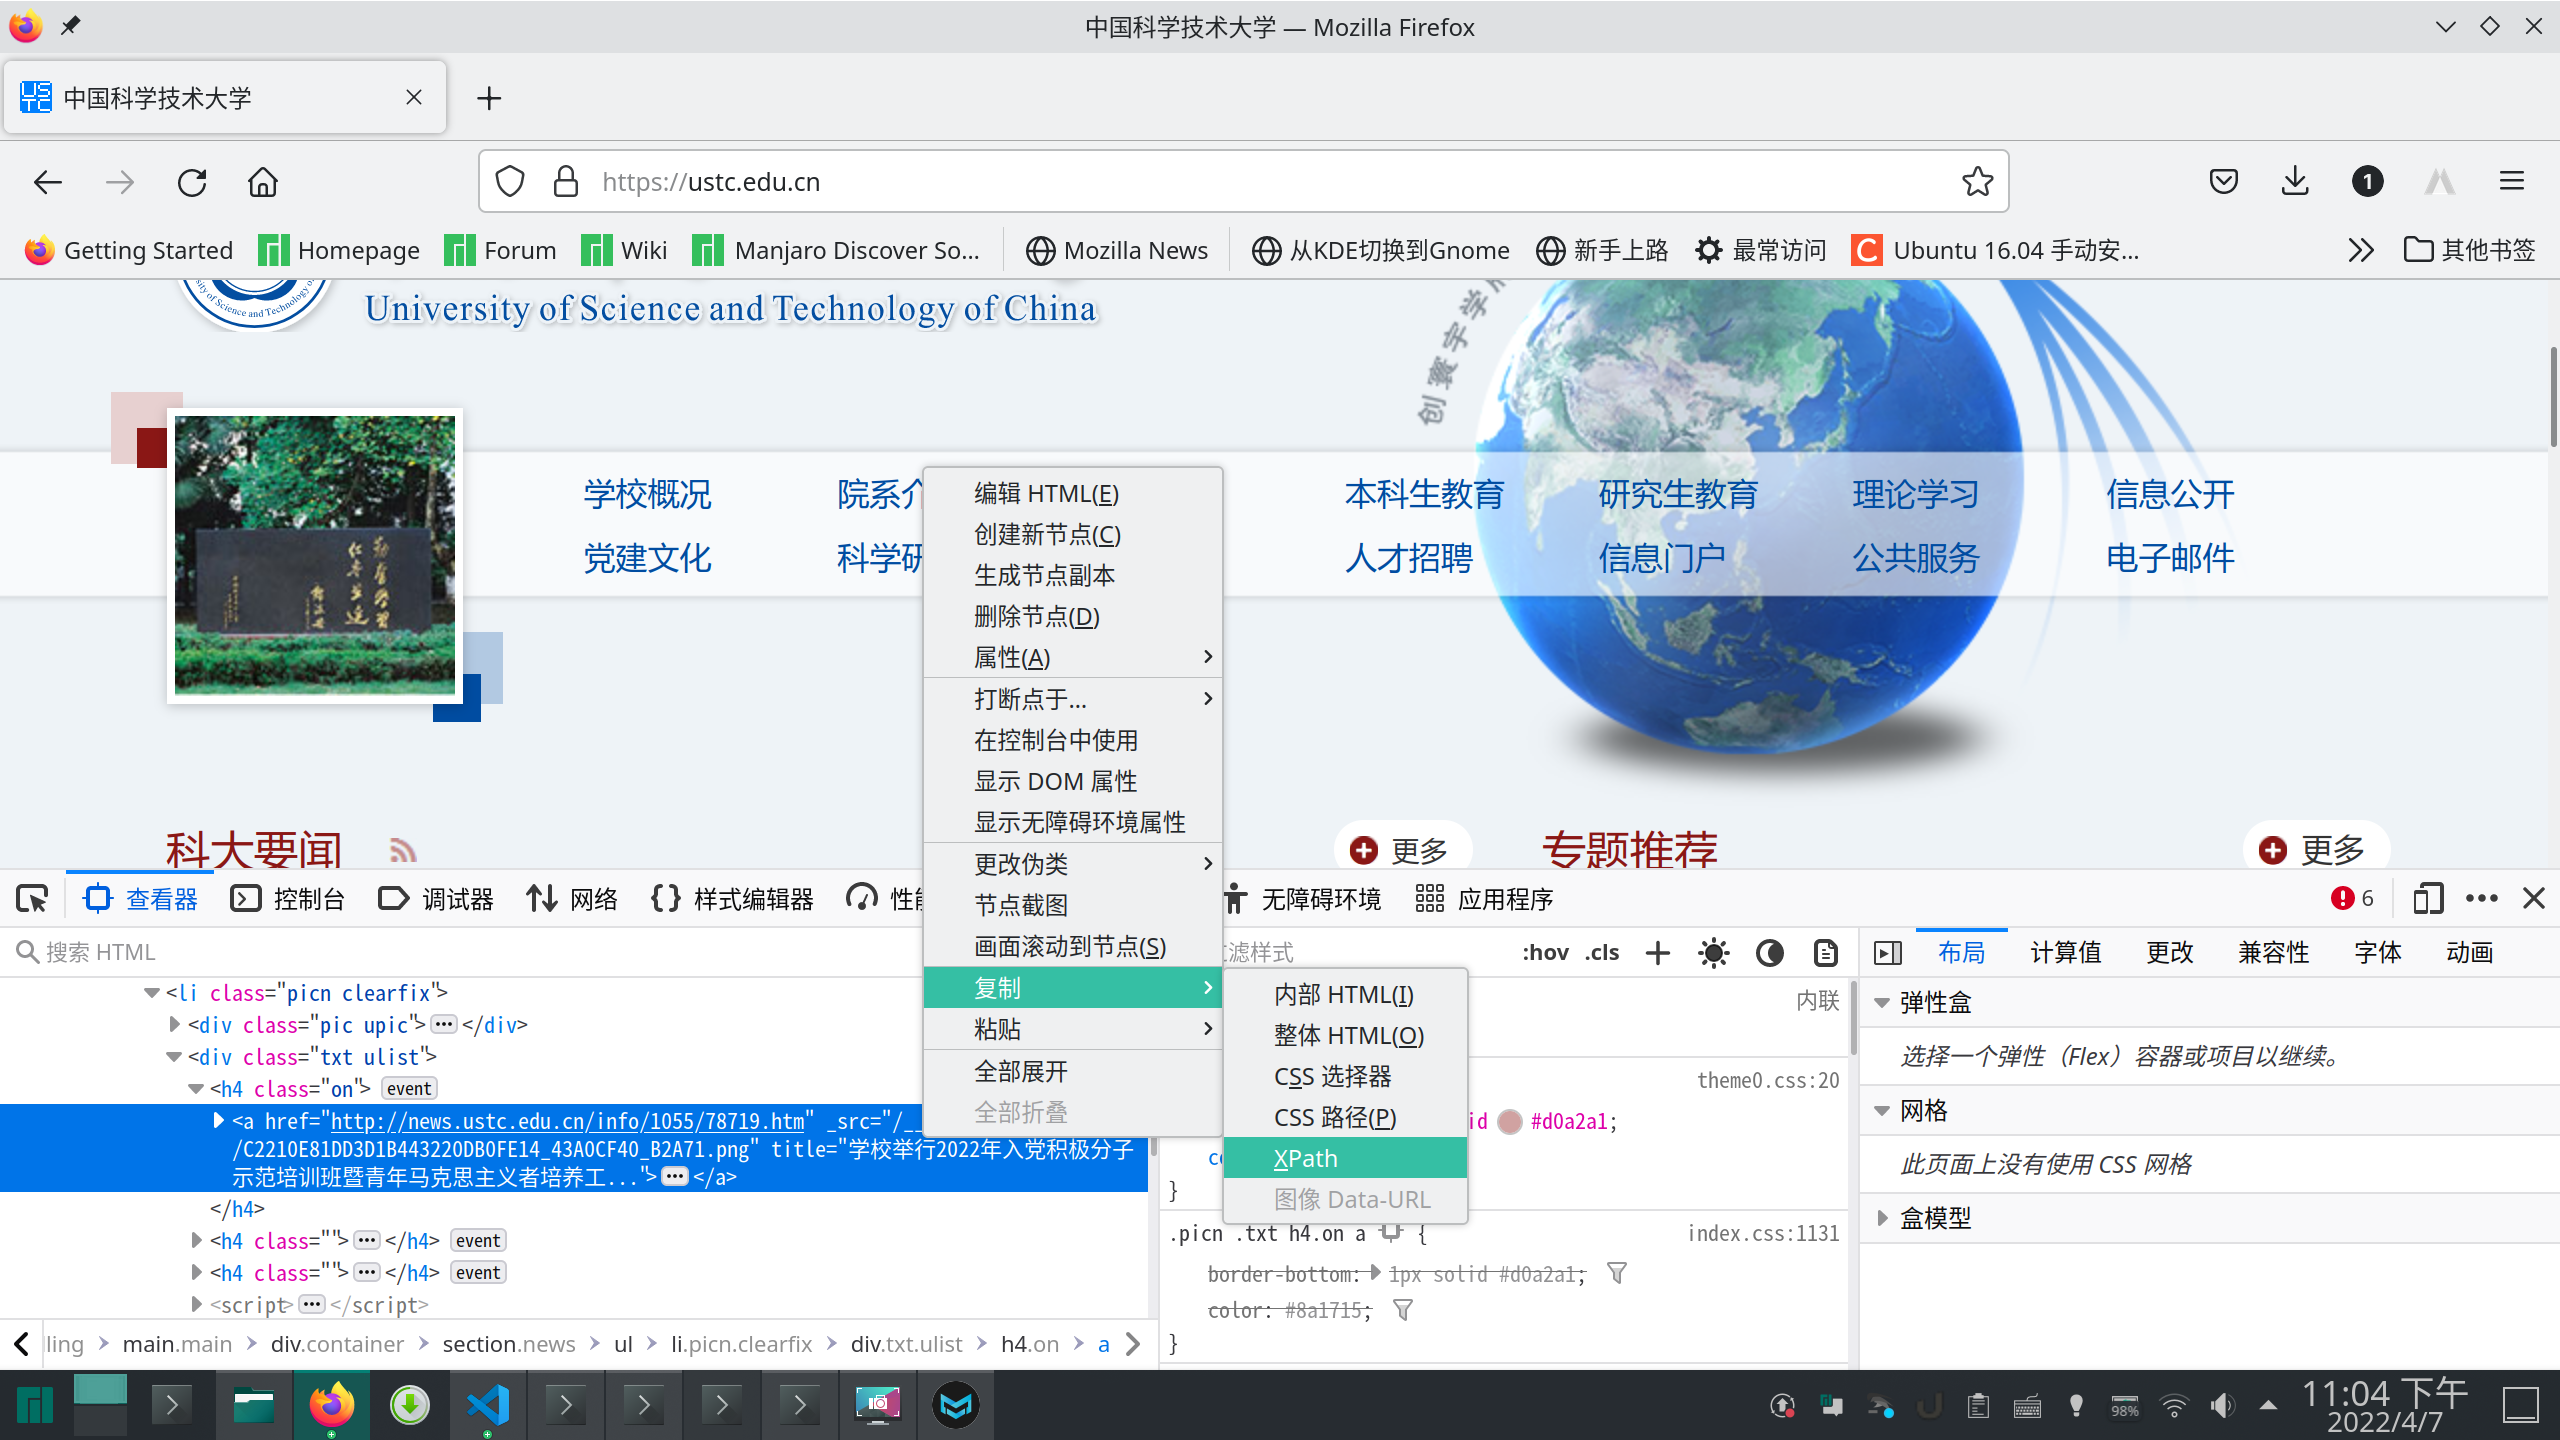The image size is (2560, 1440).
Task: Switch to 动画 animations tab
Action: (x=2470, y=953)
